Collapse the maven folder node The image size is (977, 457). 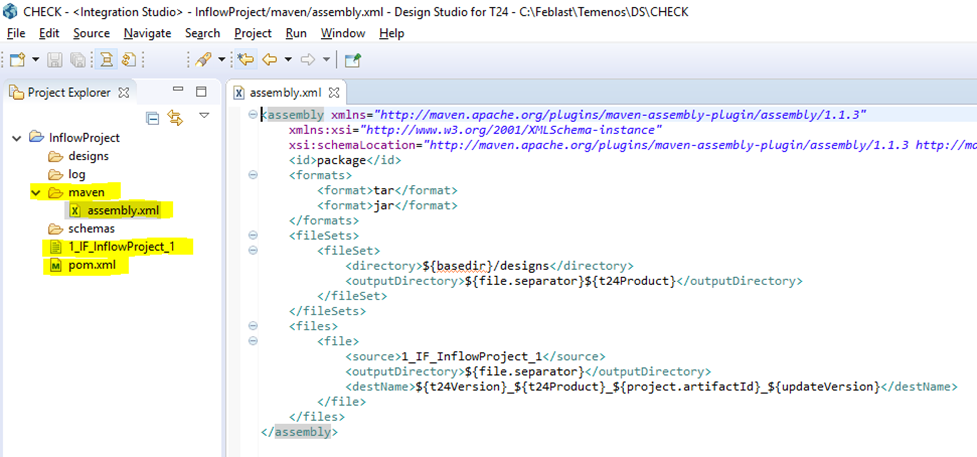35,192
